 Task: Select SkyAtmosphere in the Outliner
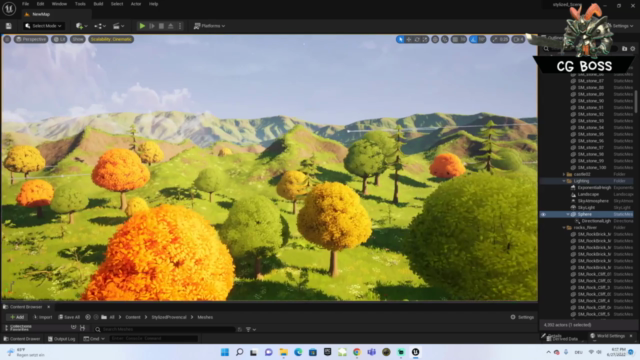pos(593,201)
